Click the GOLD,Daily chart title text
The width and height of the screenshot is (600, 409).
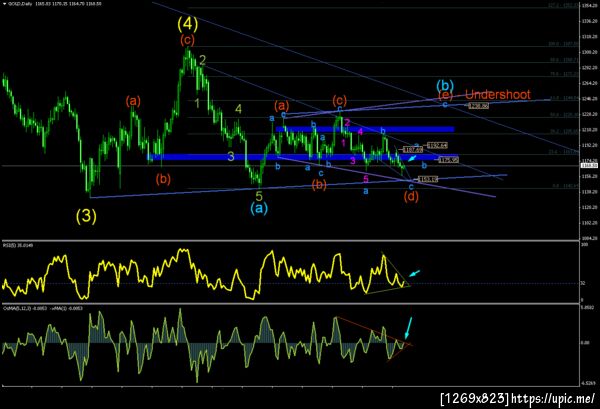click(18, 4)
